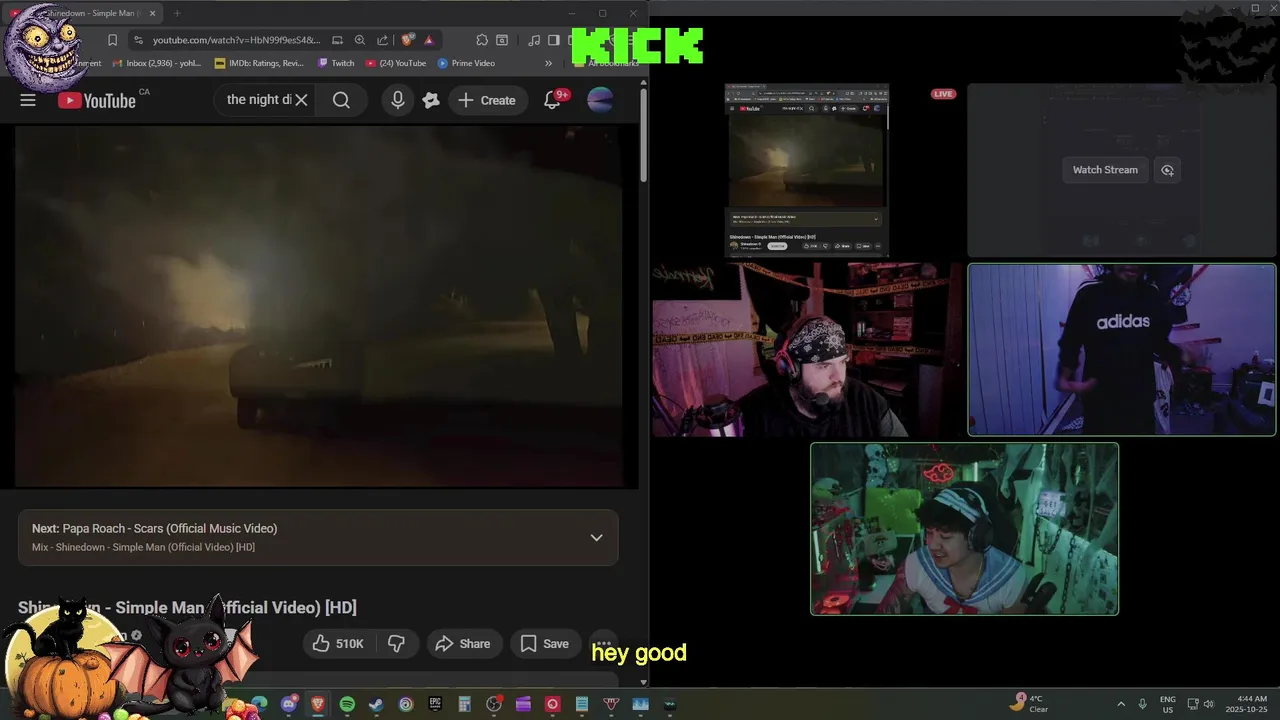Save video to a playlist
Screen dimensions: 1280x720
click(x=545, y=644)
